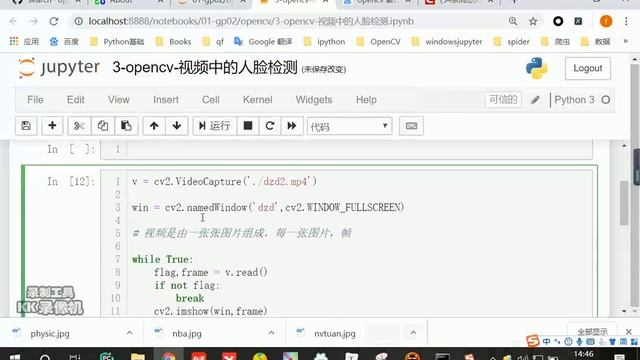Restart kernel and run all cells icon
The image size is (640, 360).
tap(291, 126)
